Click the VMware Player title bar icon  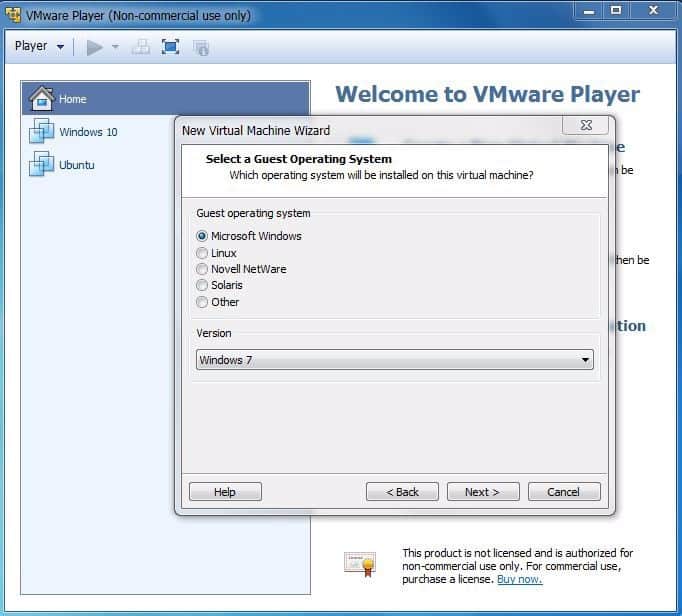13,15
